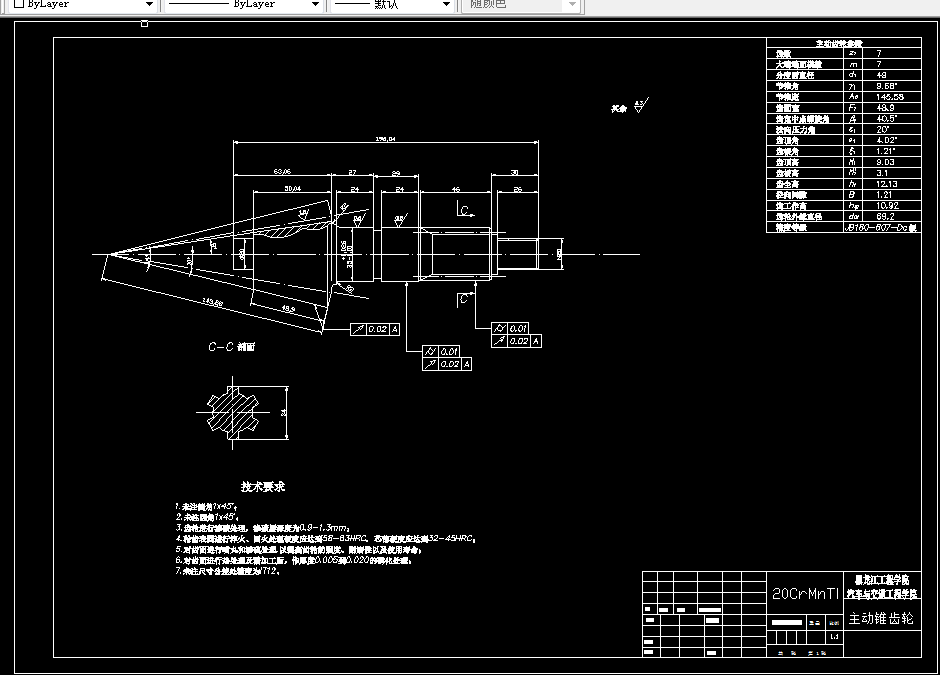Select the 46 length dimension text
This screenshot has width=940, height=675.
pyautogui.click(x=456, y=189)
